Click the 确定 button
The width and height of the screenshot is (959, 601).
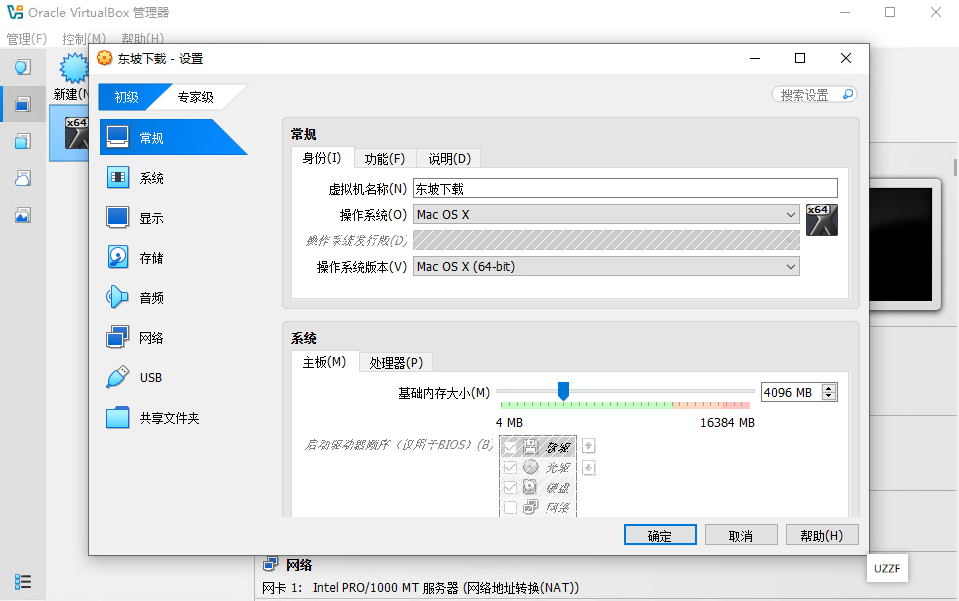(659, 534)
